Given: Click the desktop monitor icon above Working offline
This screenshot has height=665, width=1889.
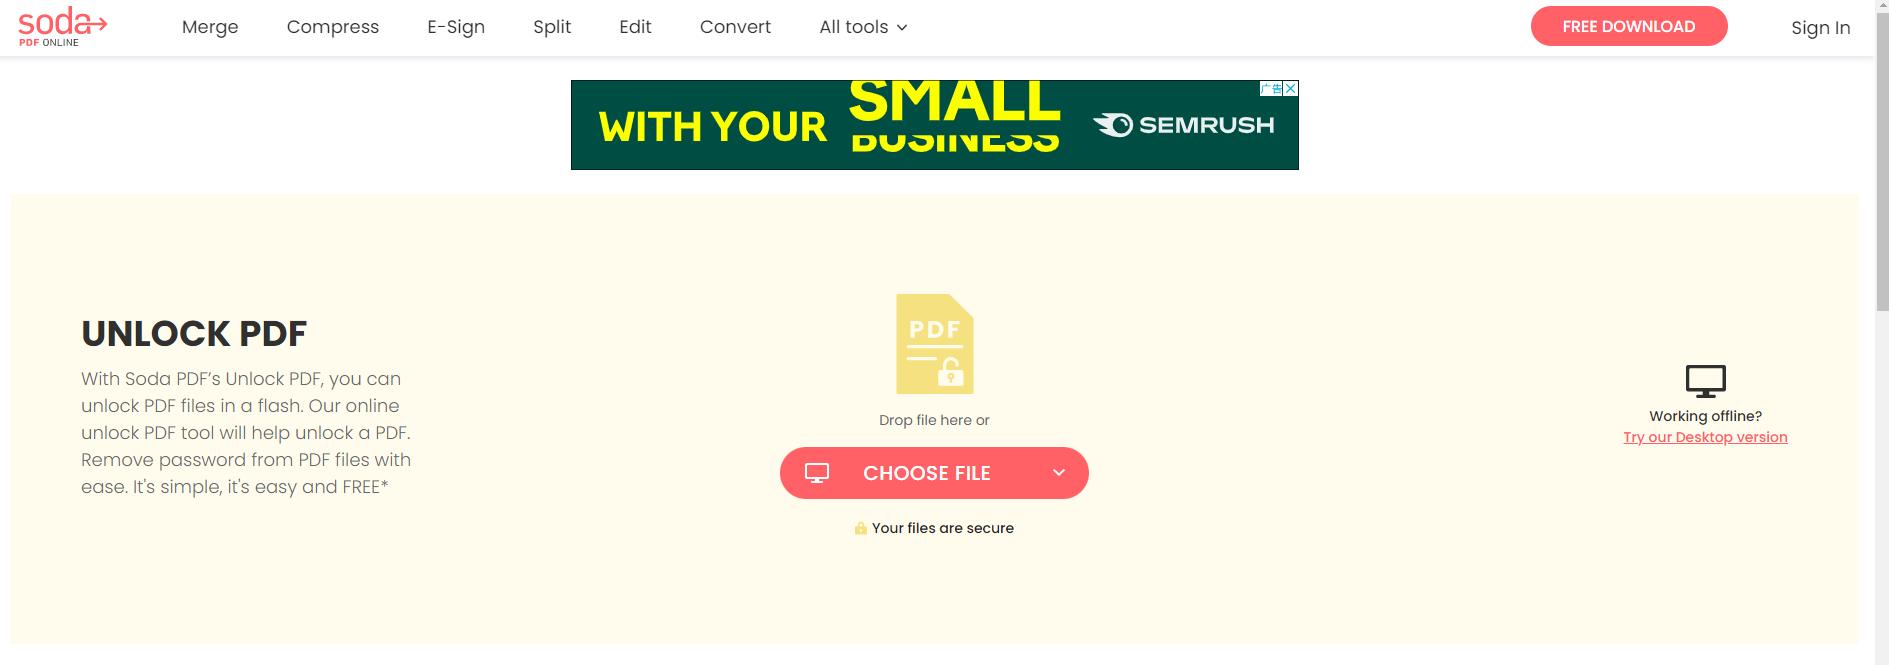Looking at the screenshot, I should point(1705,381).
